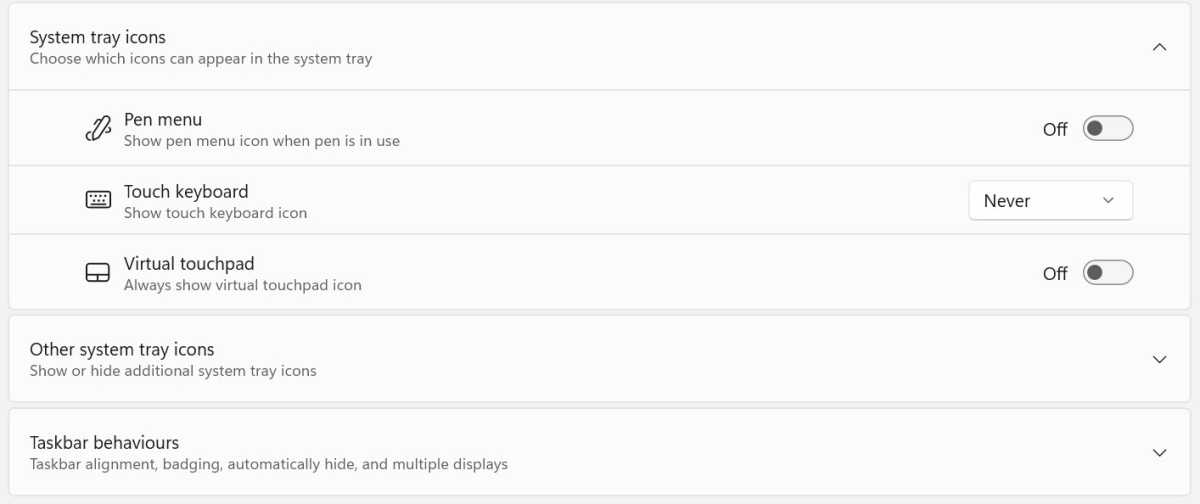
Task: Click the "Pen menu" setting label
Action: coord(163,119)
